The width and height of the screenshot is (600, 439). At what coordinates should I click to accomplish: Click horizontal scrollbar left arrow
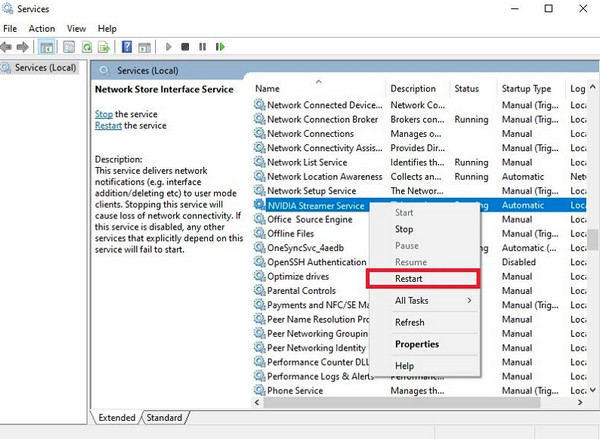pos(257,402)
